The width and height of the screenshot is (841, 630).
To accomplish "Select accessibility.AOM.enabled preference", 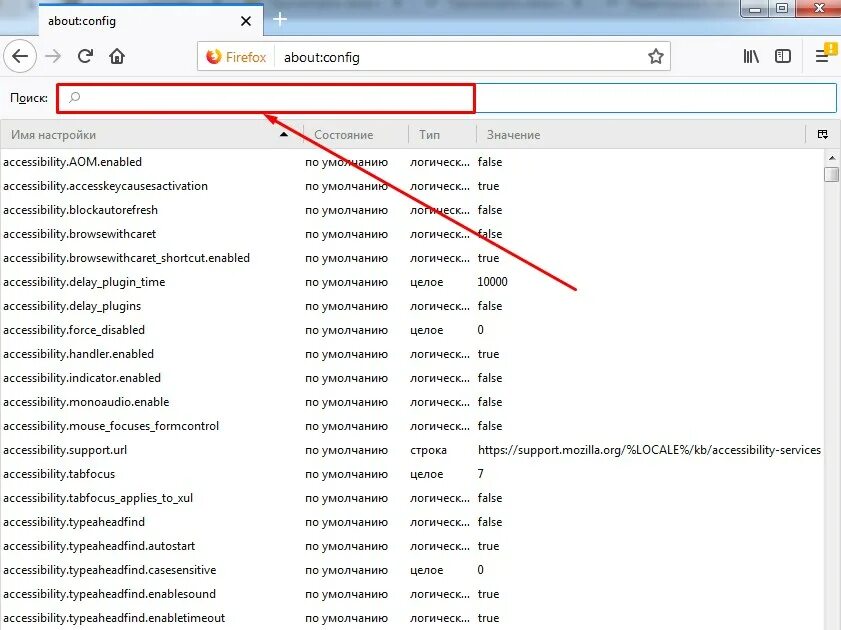I will [x=412, y=162].
